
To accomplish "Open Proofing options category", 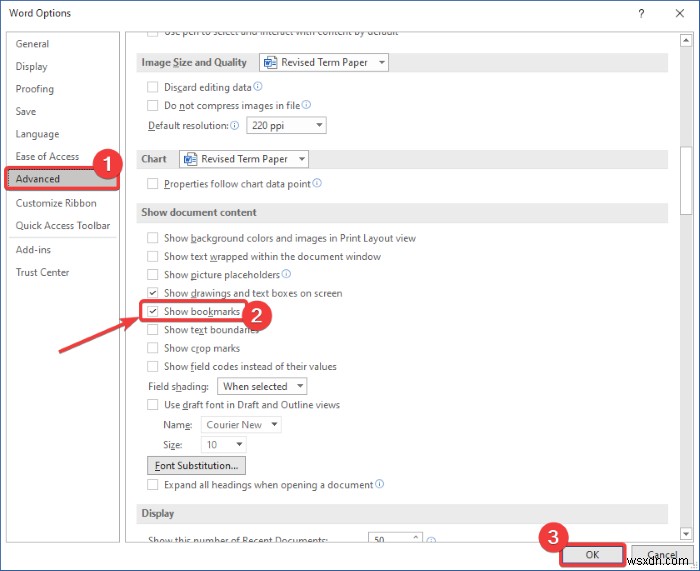I will (34, 89).
